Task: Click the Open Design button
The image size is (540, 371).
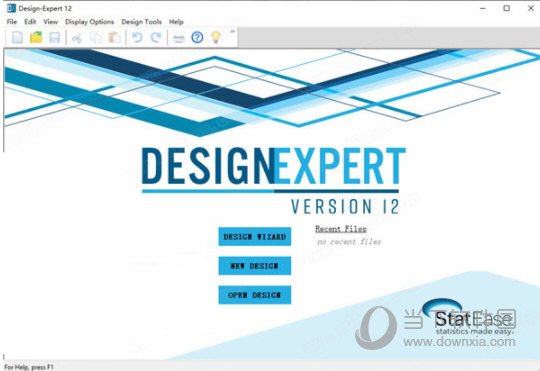Action: pyautogui.click(x=255, y=295)
